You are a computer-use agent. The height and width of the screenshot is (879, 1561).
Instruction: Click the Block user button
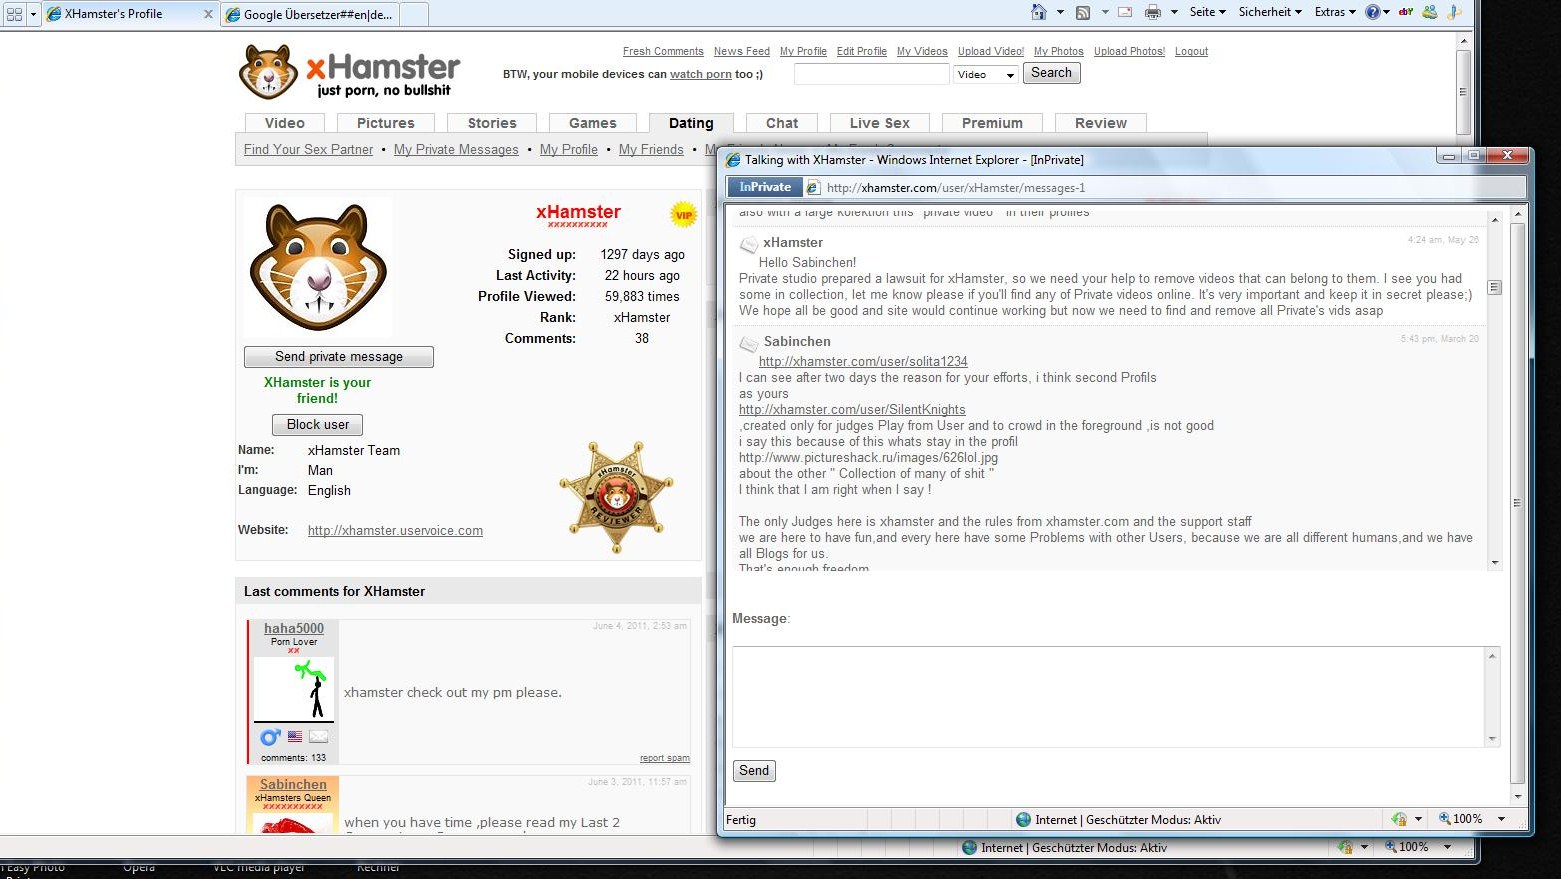click(318, 425)
